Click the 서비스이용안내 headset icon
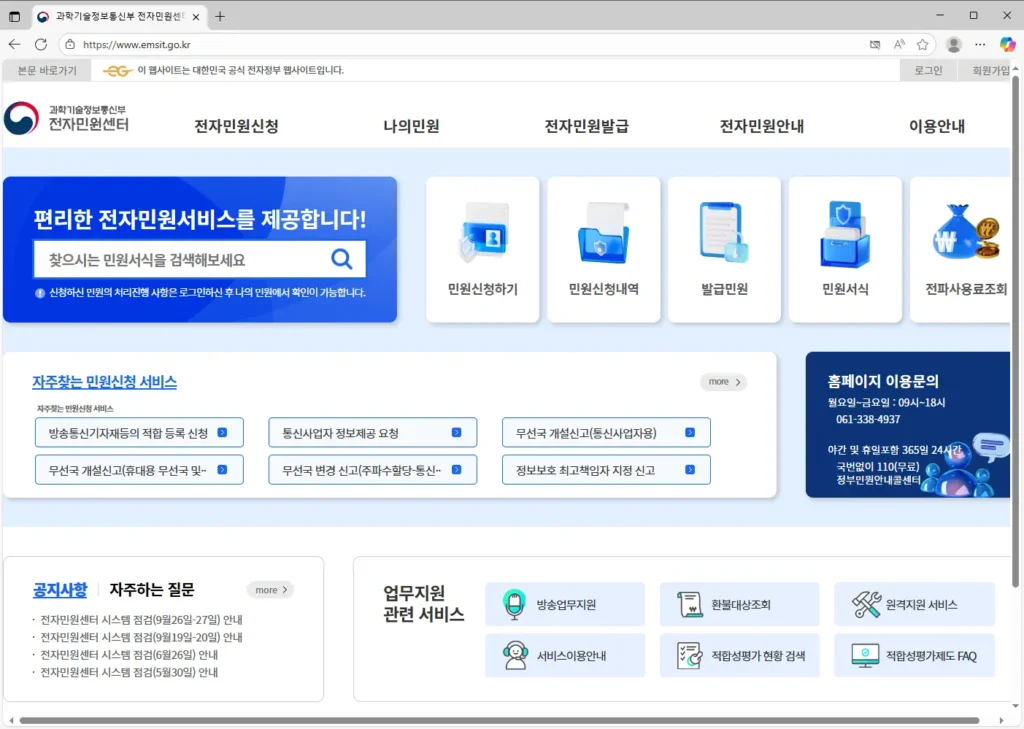The height and width of the screenshot is (729, 1024). click(515, 655)
